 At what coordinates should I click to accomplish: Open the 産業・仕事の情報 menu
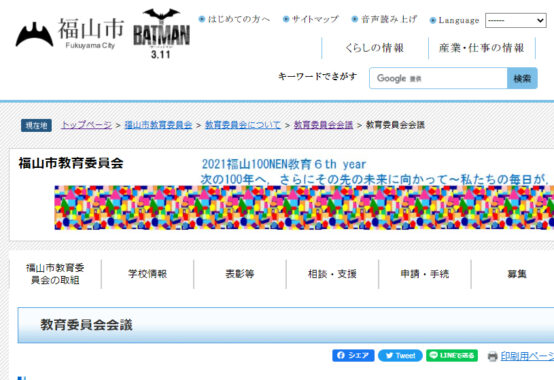pyautogui.click(x=482, y=48)
